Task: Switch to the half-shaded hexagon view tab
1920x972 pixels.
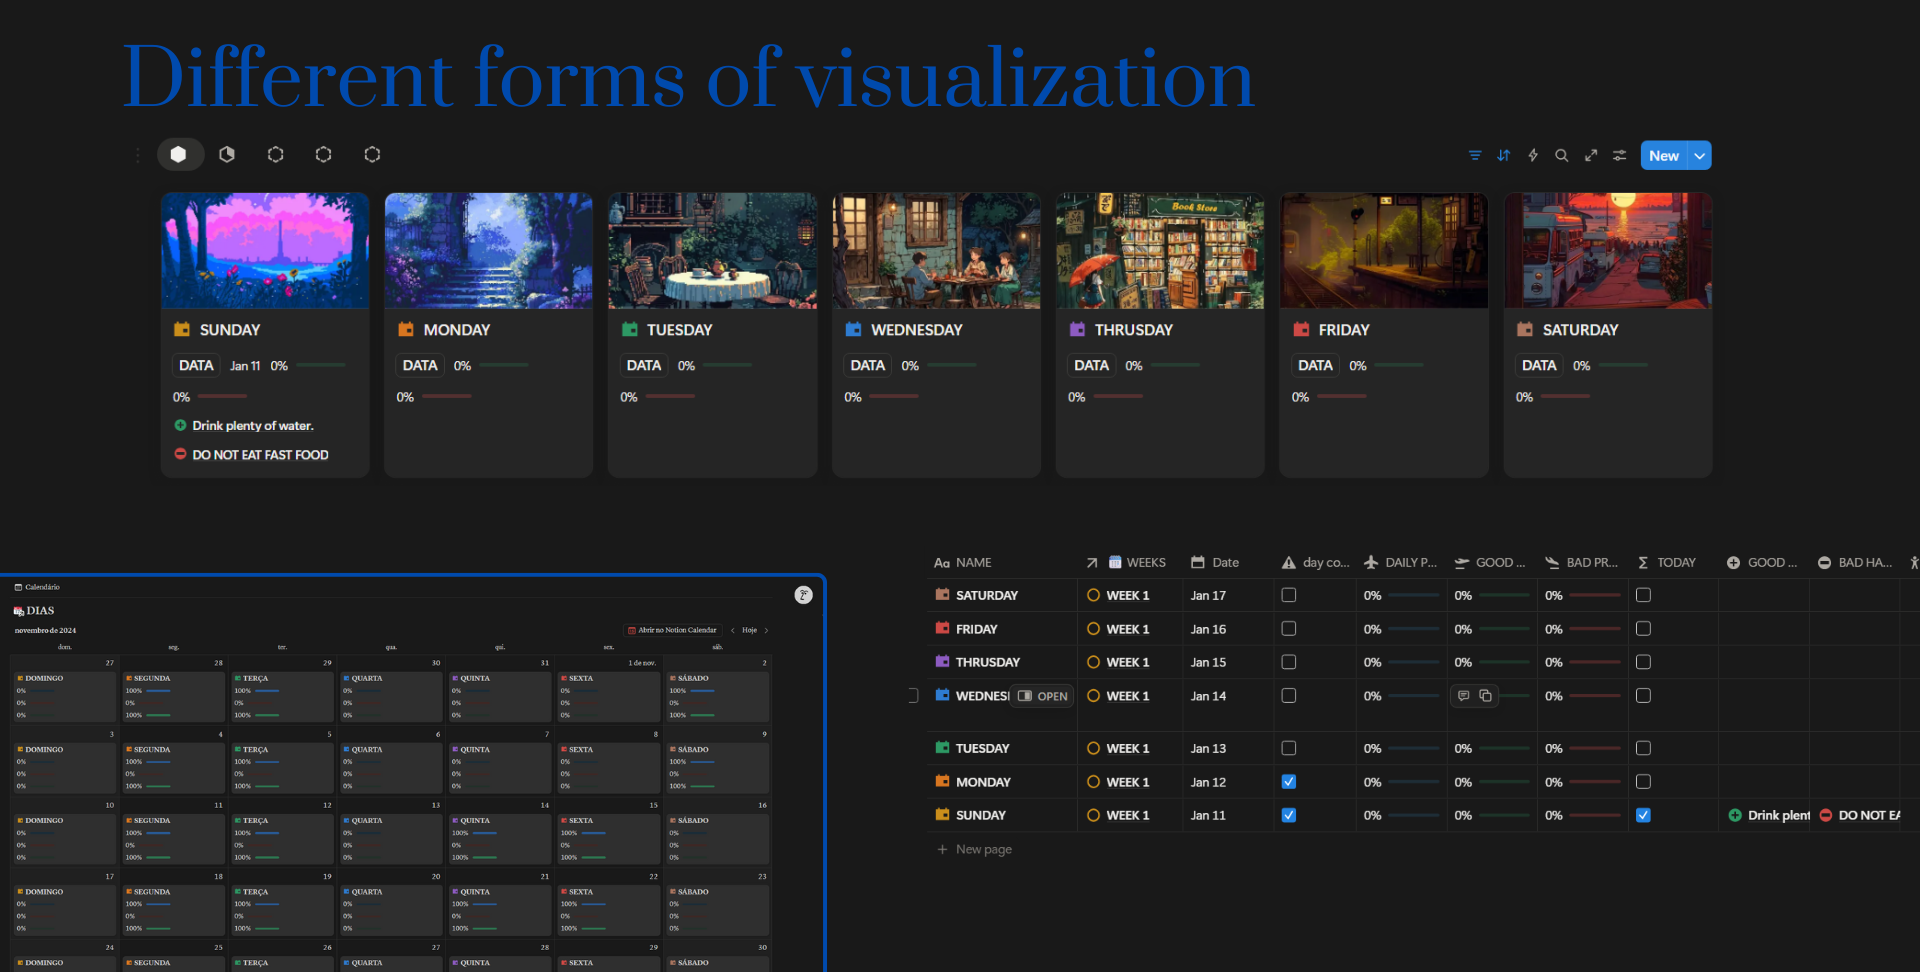Action: click(228, 154)
